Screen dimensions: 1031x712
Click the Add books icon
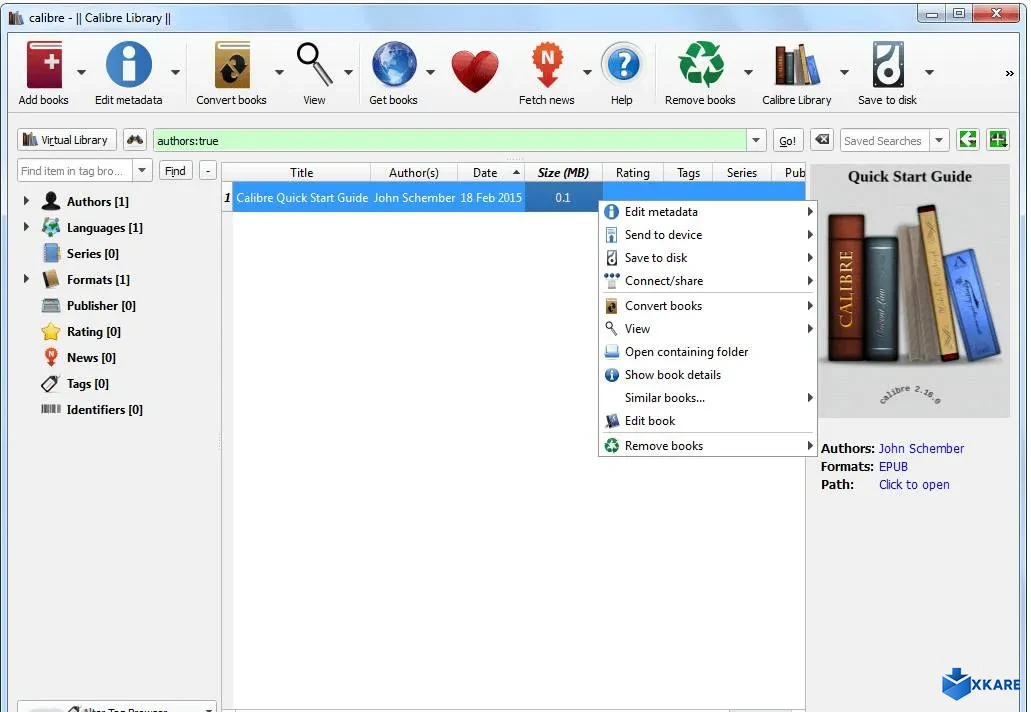(x=44, y=64)
